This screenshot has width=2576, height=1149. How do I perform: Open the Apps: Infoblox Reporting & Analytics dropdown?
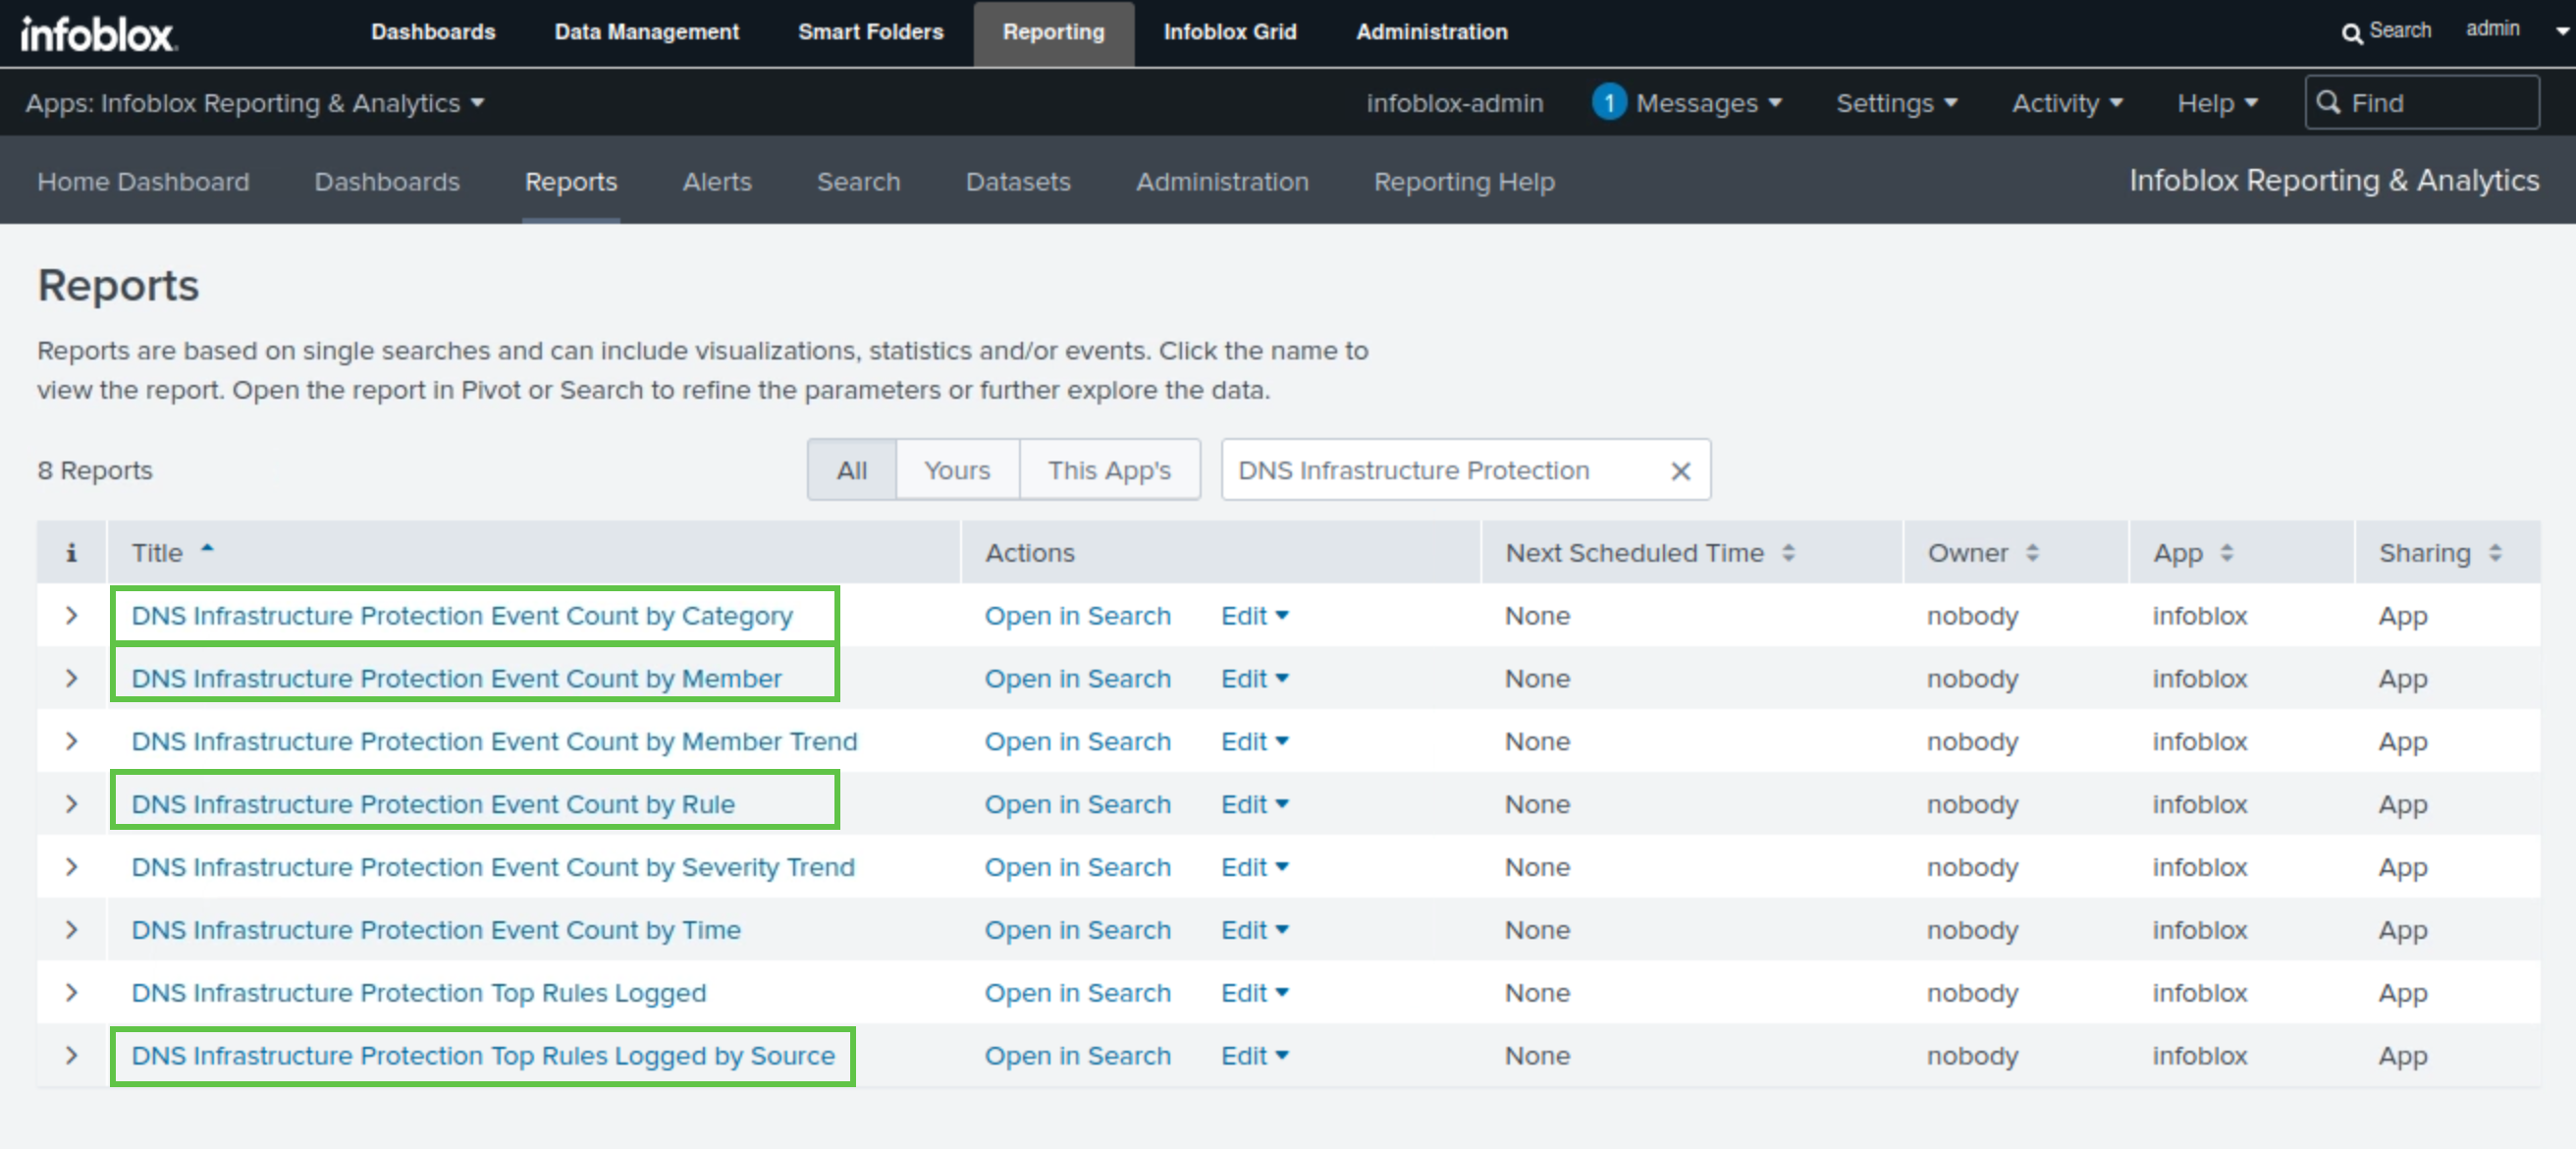[x=255, y=103]
